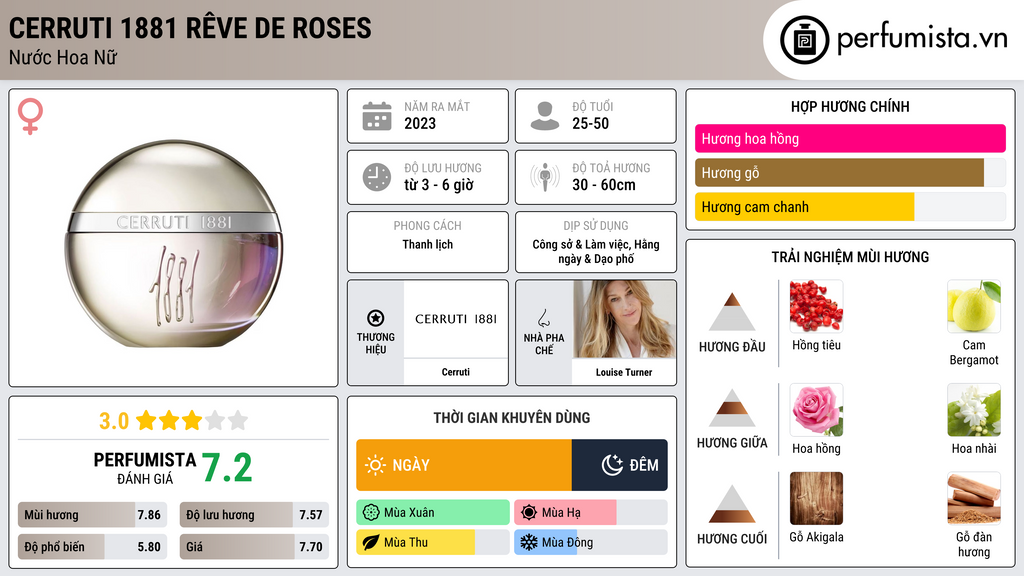This screenshot has width=1024, height=576.
Task: Click the Hương đầu pyramid icon
Action: [732, 312]
